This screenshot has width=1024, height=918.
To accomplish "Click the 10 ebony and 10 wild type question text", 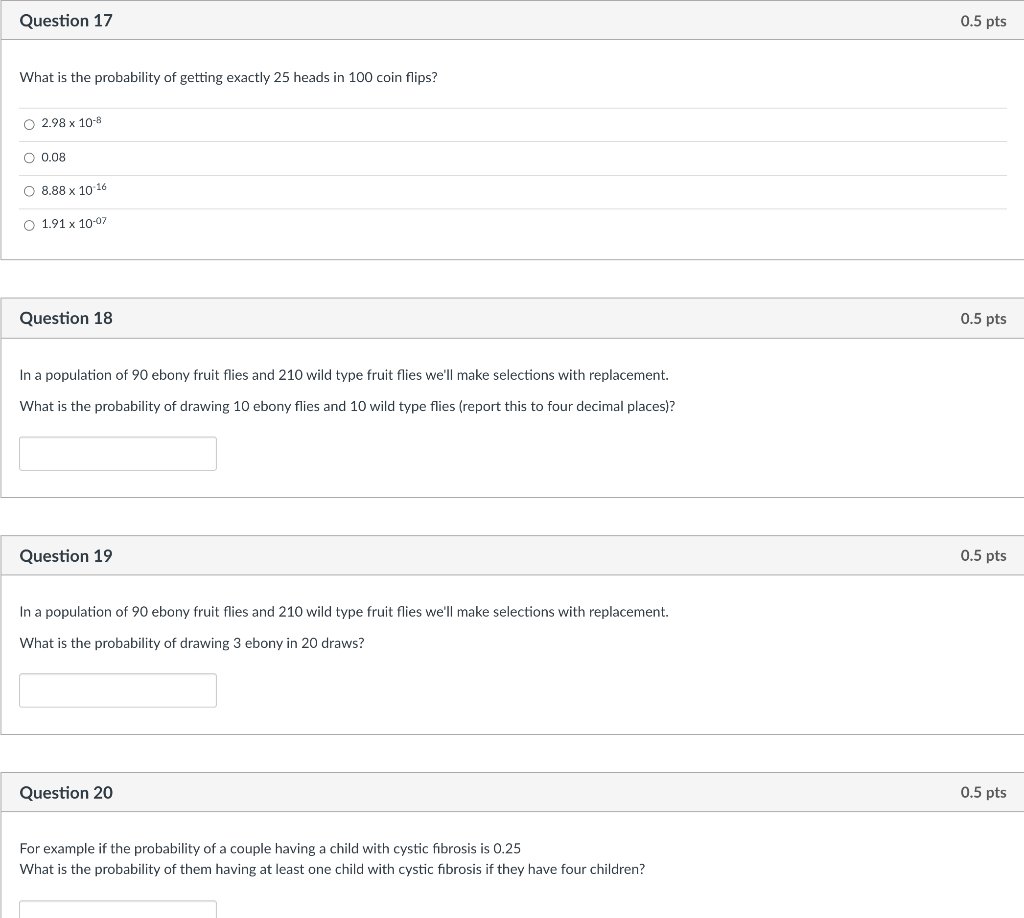I will click(347, 406).
